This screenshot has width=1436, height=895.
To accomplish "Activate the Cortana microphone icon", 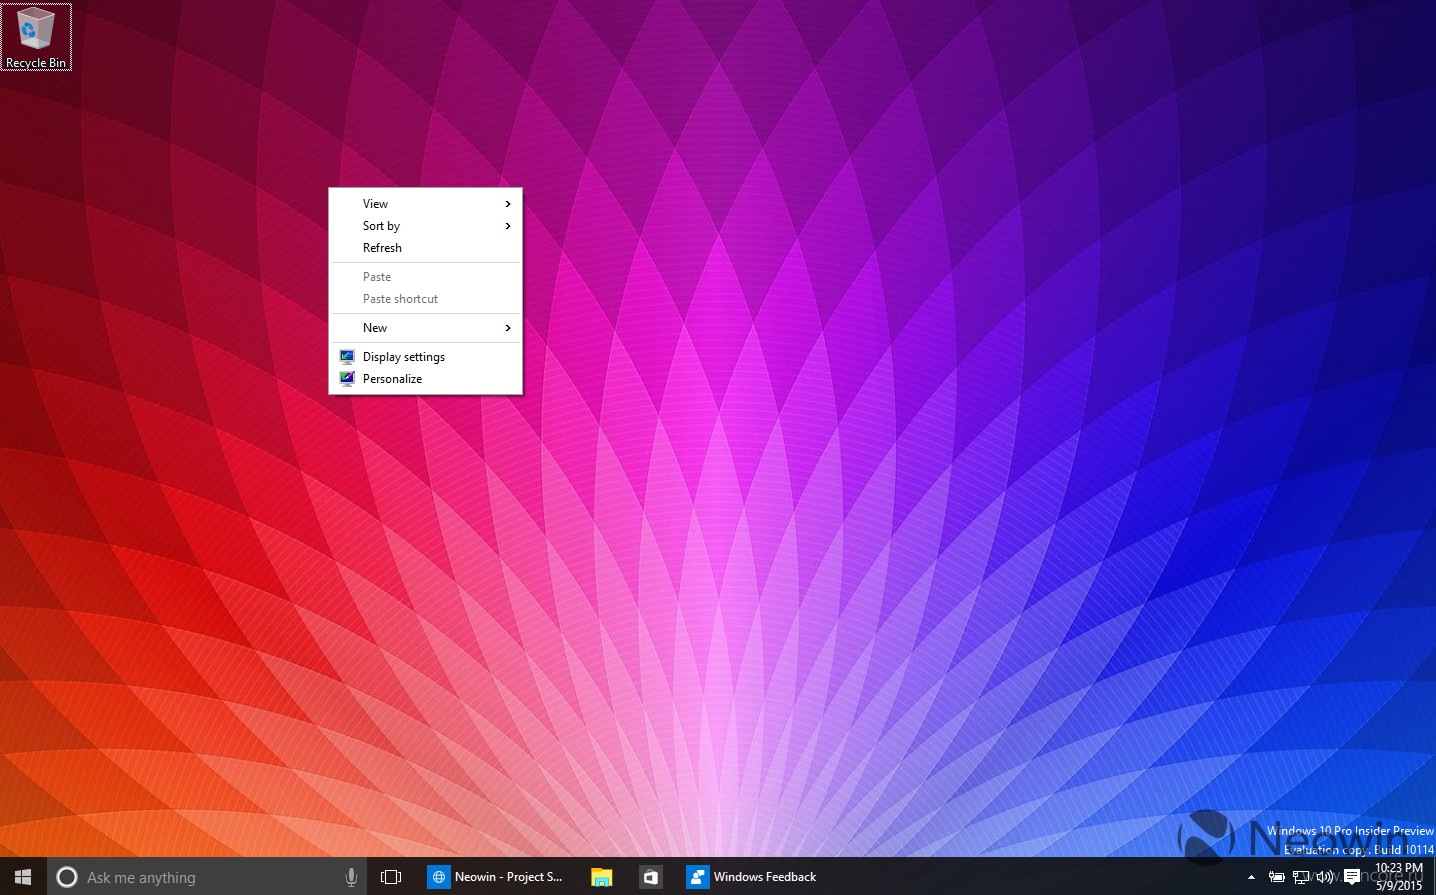I will 351,877.
